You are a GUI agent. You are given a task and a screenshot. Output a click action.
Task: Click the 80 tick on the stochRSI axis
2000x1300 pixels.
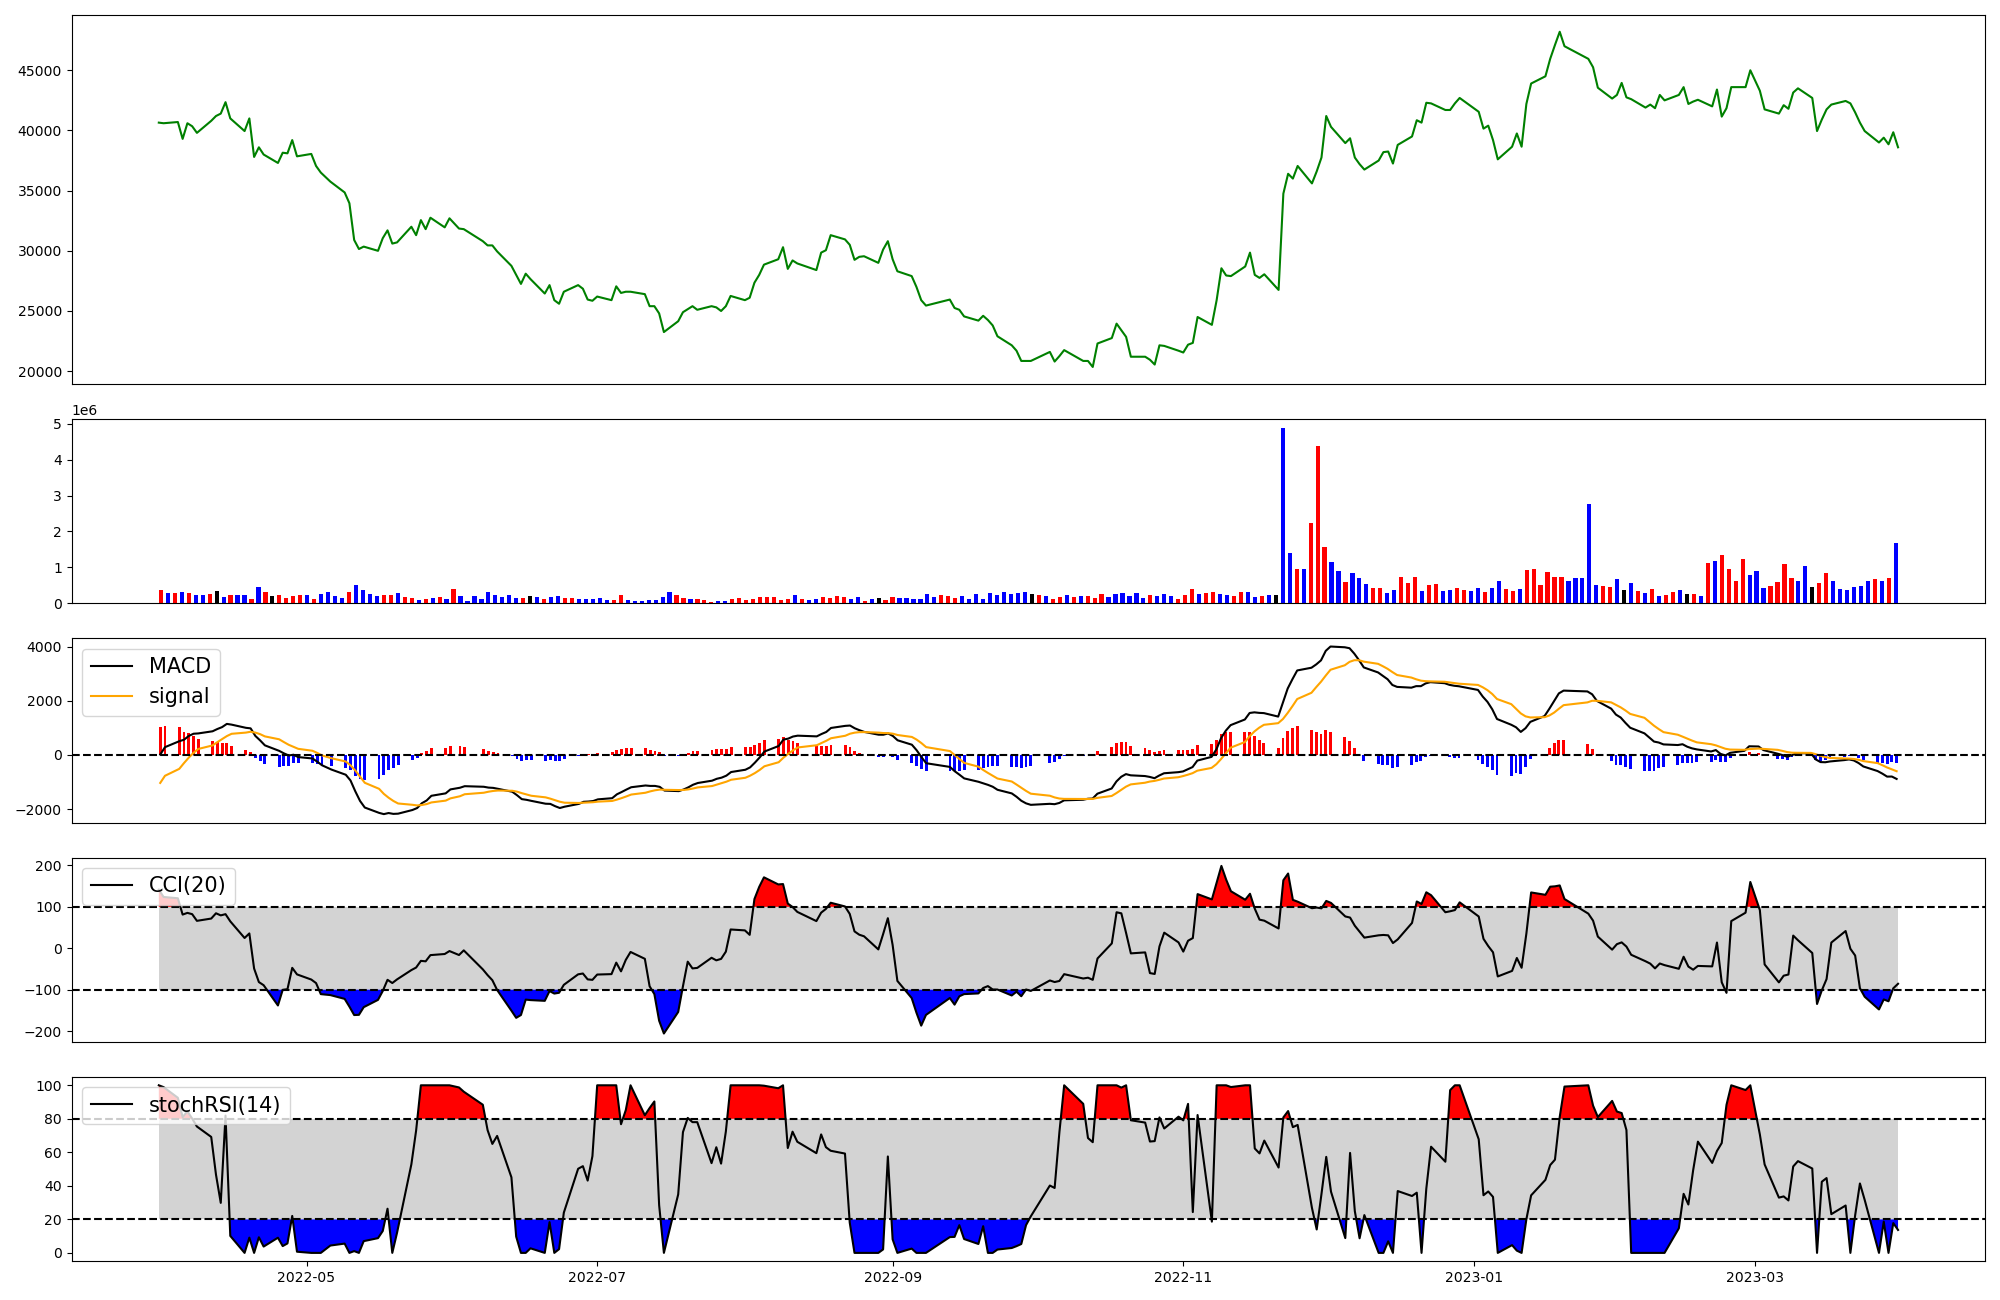click(x=53, y=1119)
